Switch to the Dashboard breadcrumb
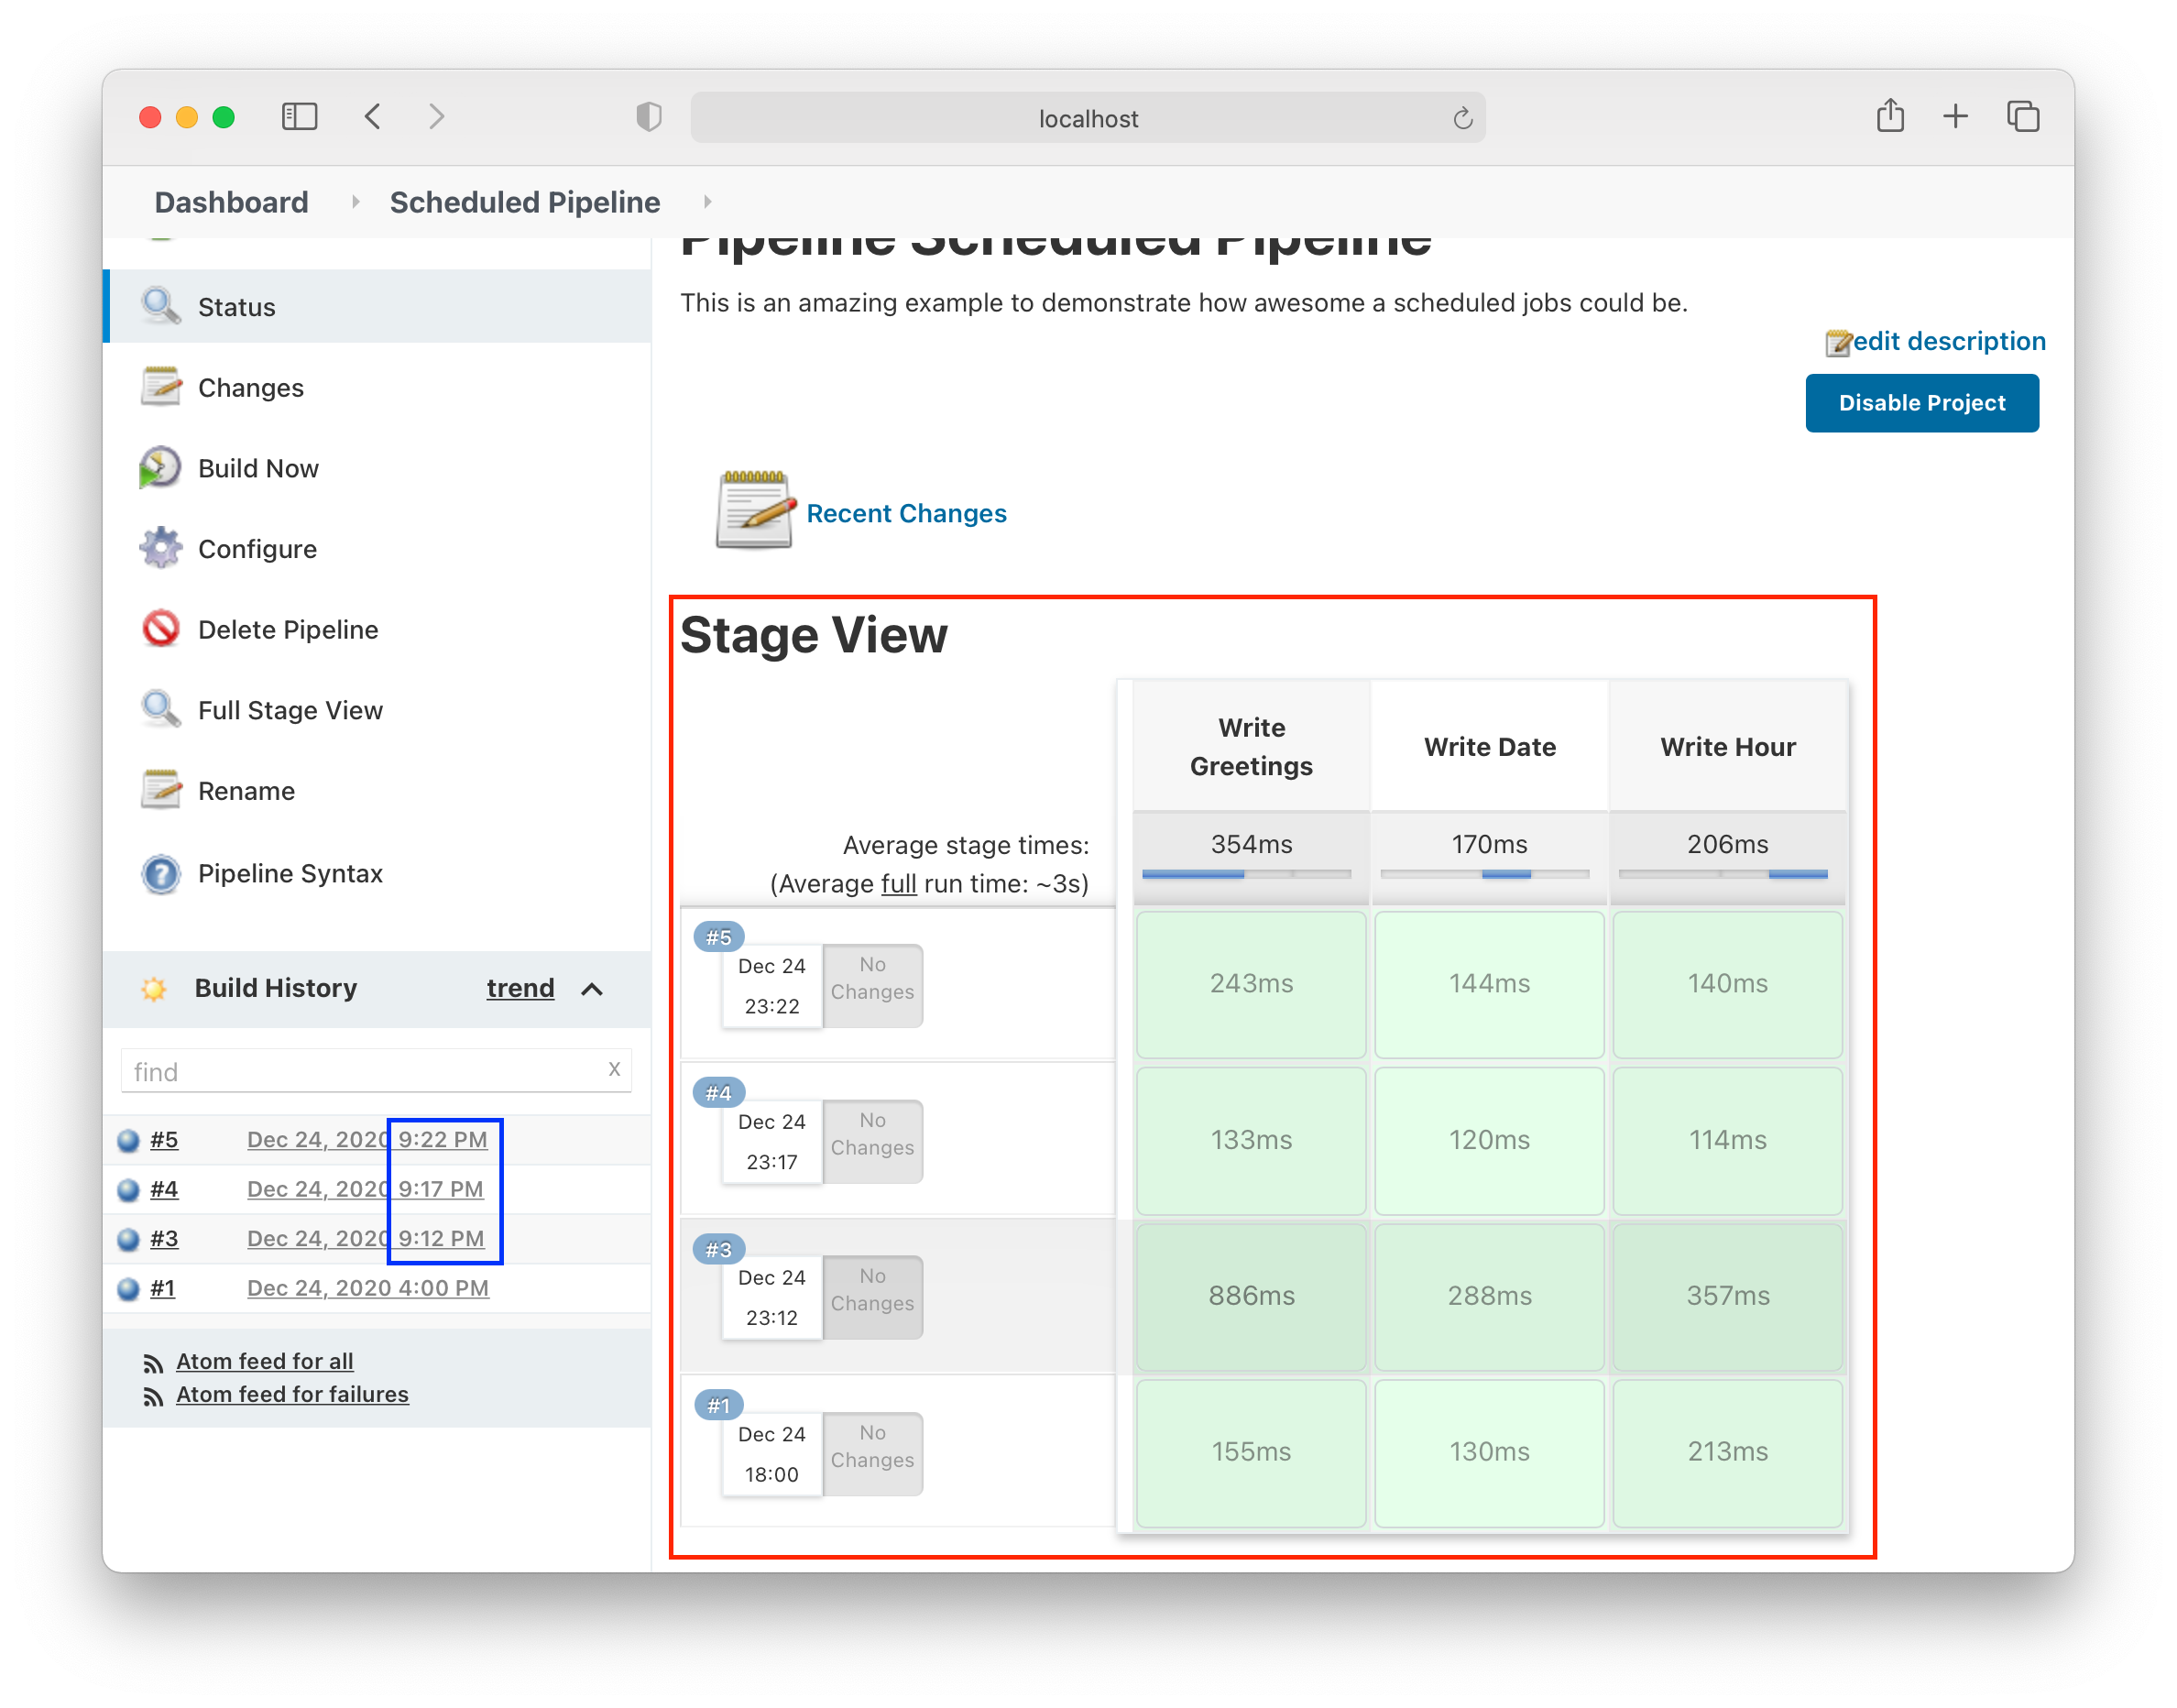The image size is (2177, 1708). [231, 202]
